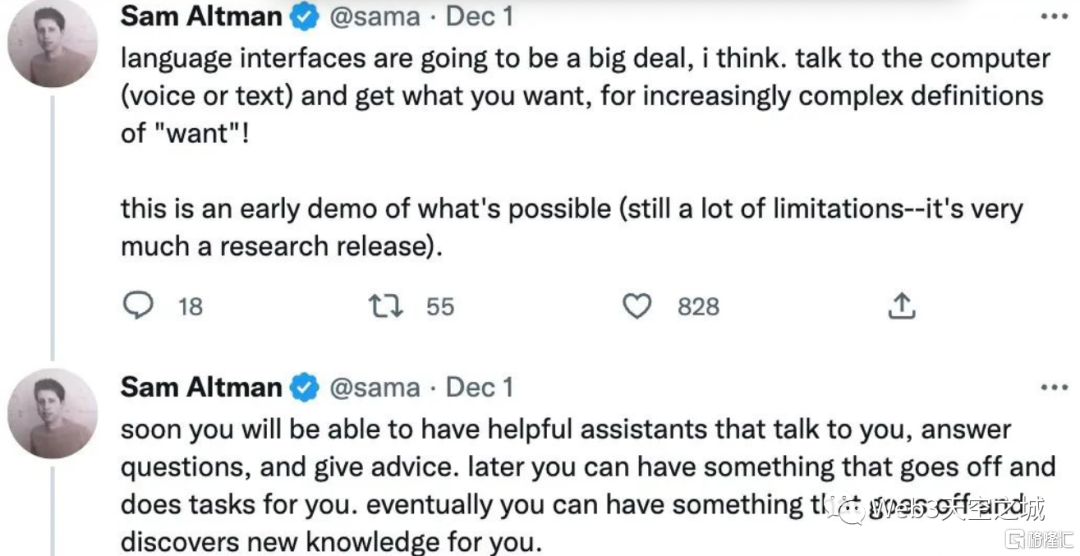Click the share upload arrow icon
This screenshot has width=1080, height=556.
click(x=902, y=305)
